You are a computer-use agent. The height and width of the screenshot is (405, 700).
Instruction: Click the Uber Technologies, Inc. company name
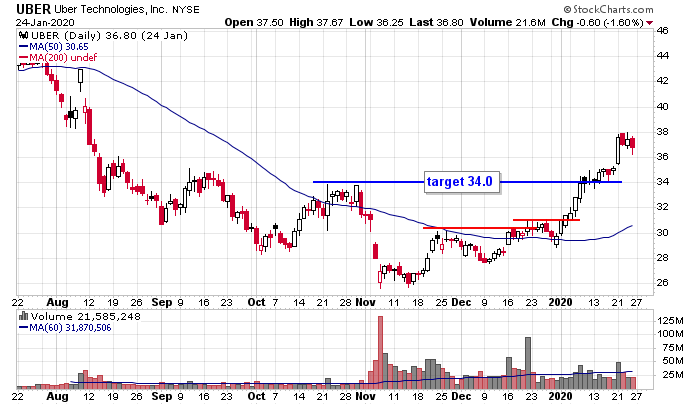tap(111, 9)
